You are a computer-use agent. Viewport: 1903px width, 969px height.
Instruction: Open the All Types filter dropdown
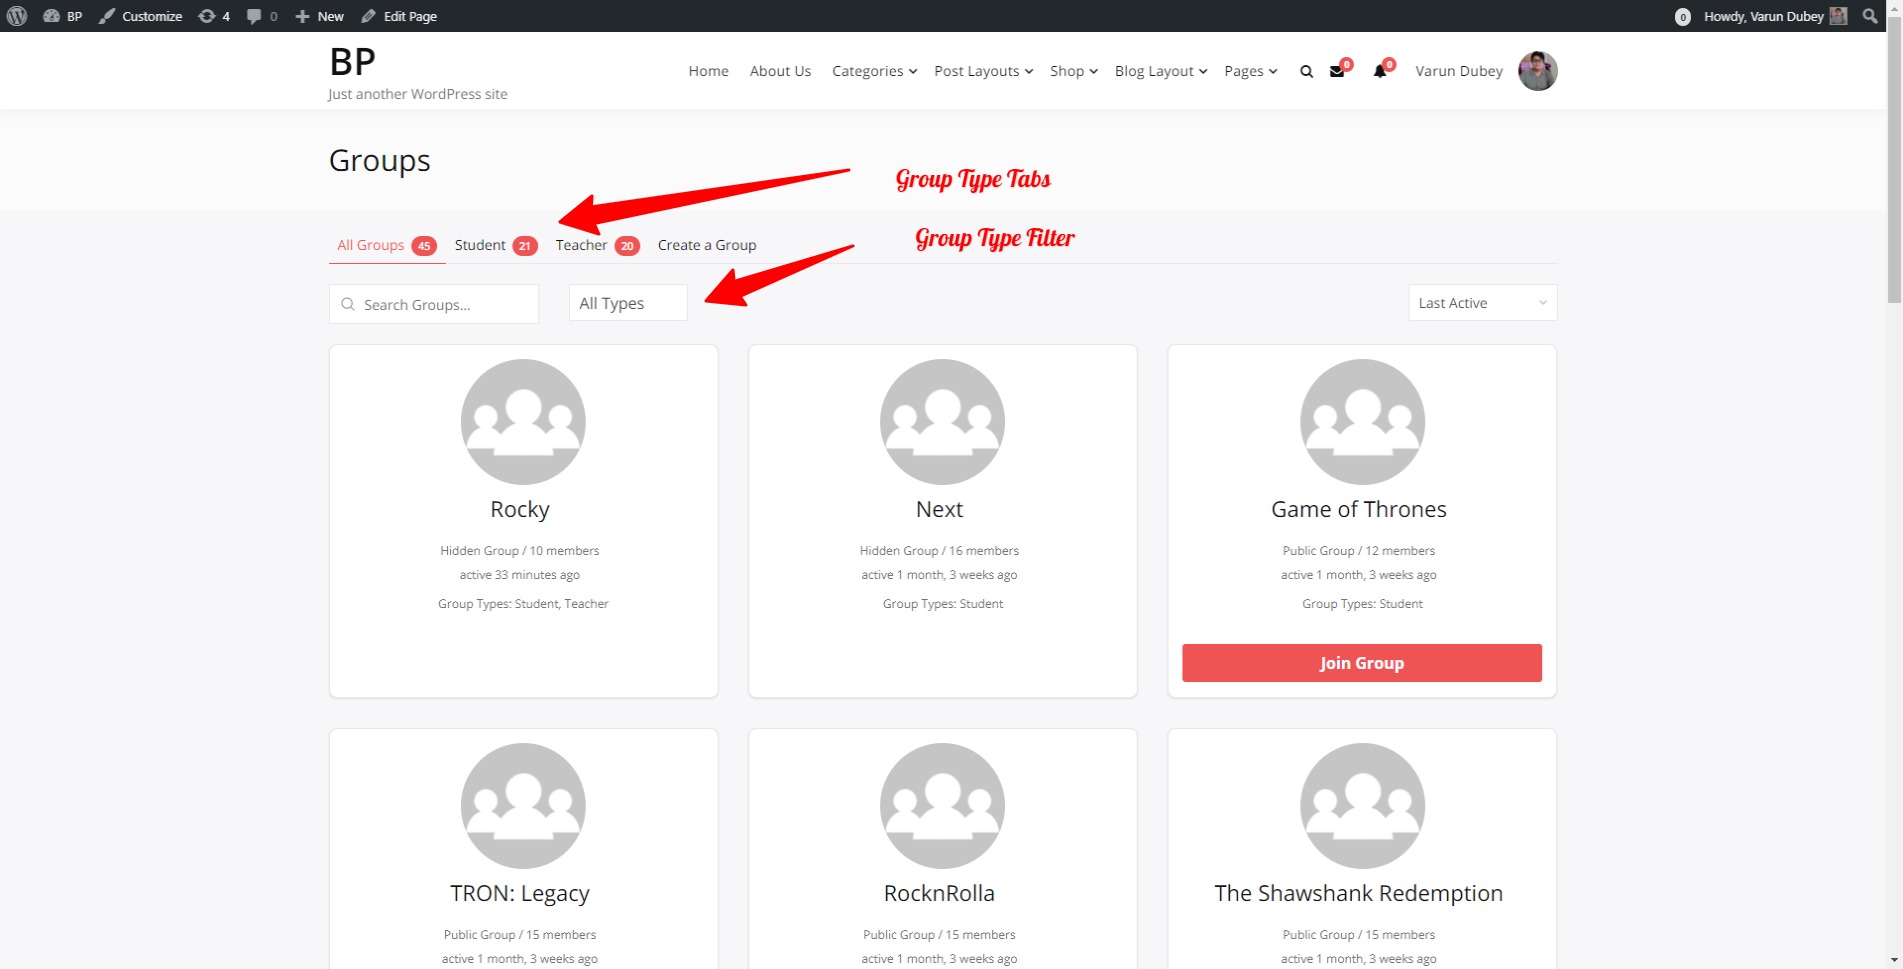point(628,303)
